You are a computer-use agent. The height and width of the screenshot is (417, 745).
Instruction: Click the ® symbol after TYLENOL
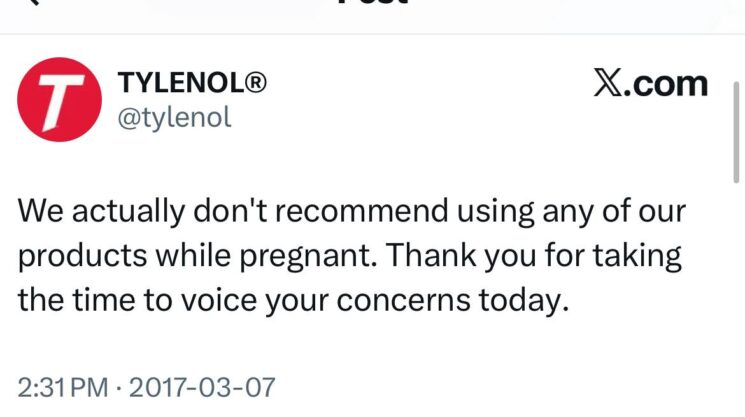(256, 83)
